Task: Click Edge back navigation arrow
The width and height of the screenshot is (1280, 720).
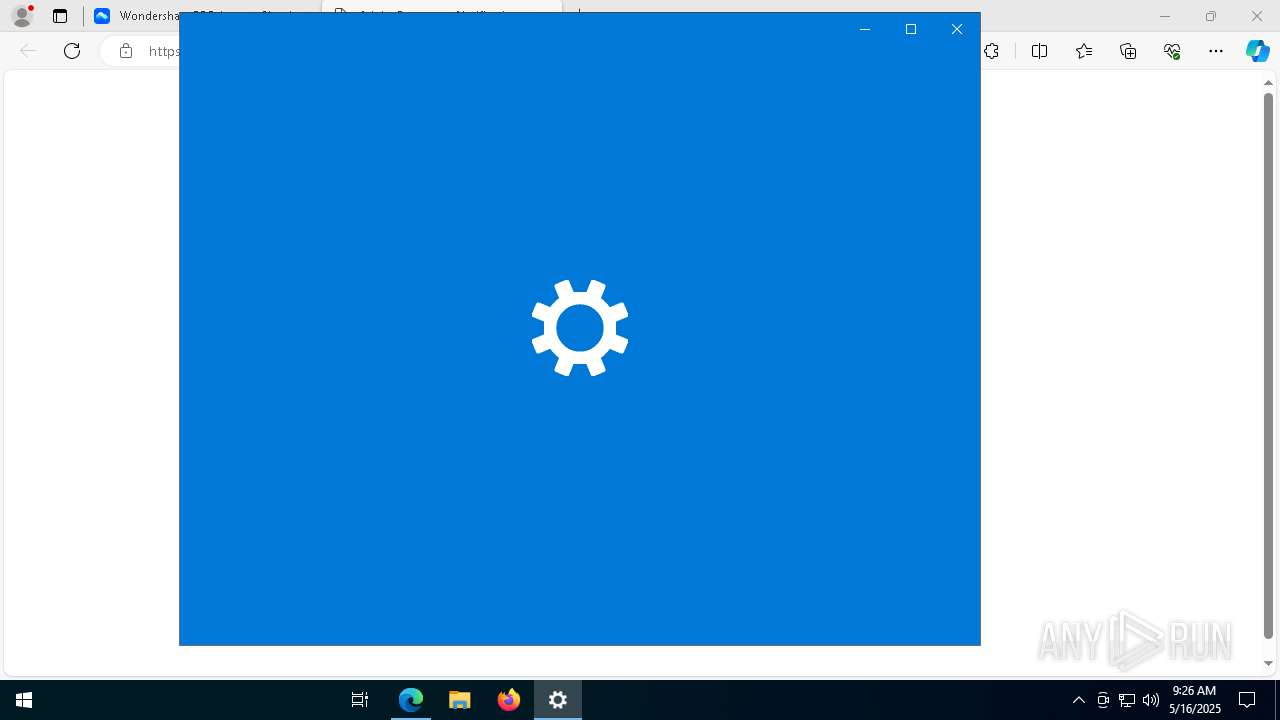Action: click(28, 51)
